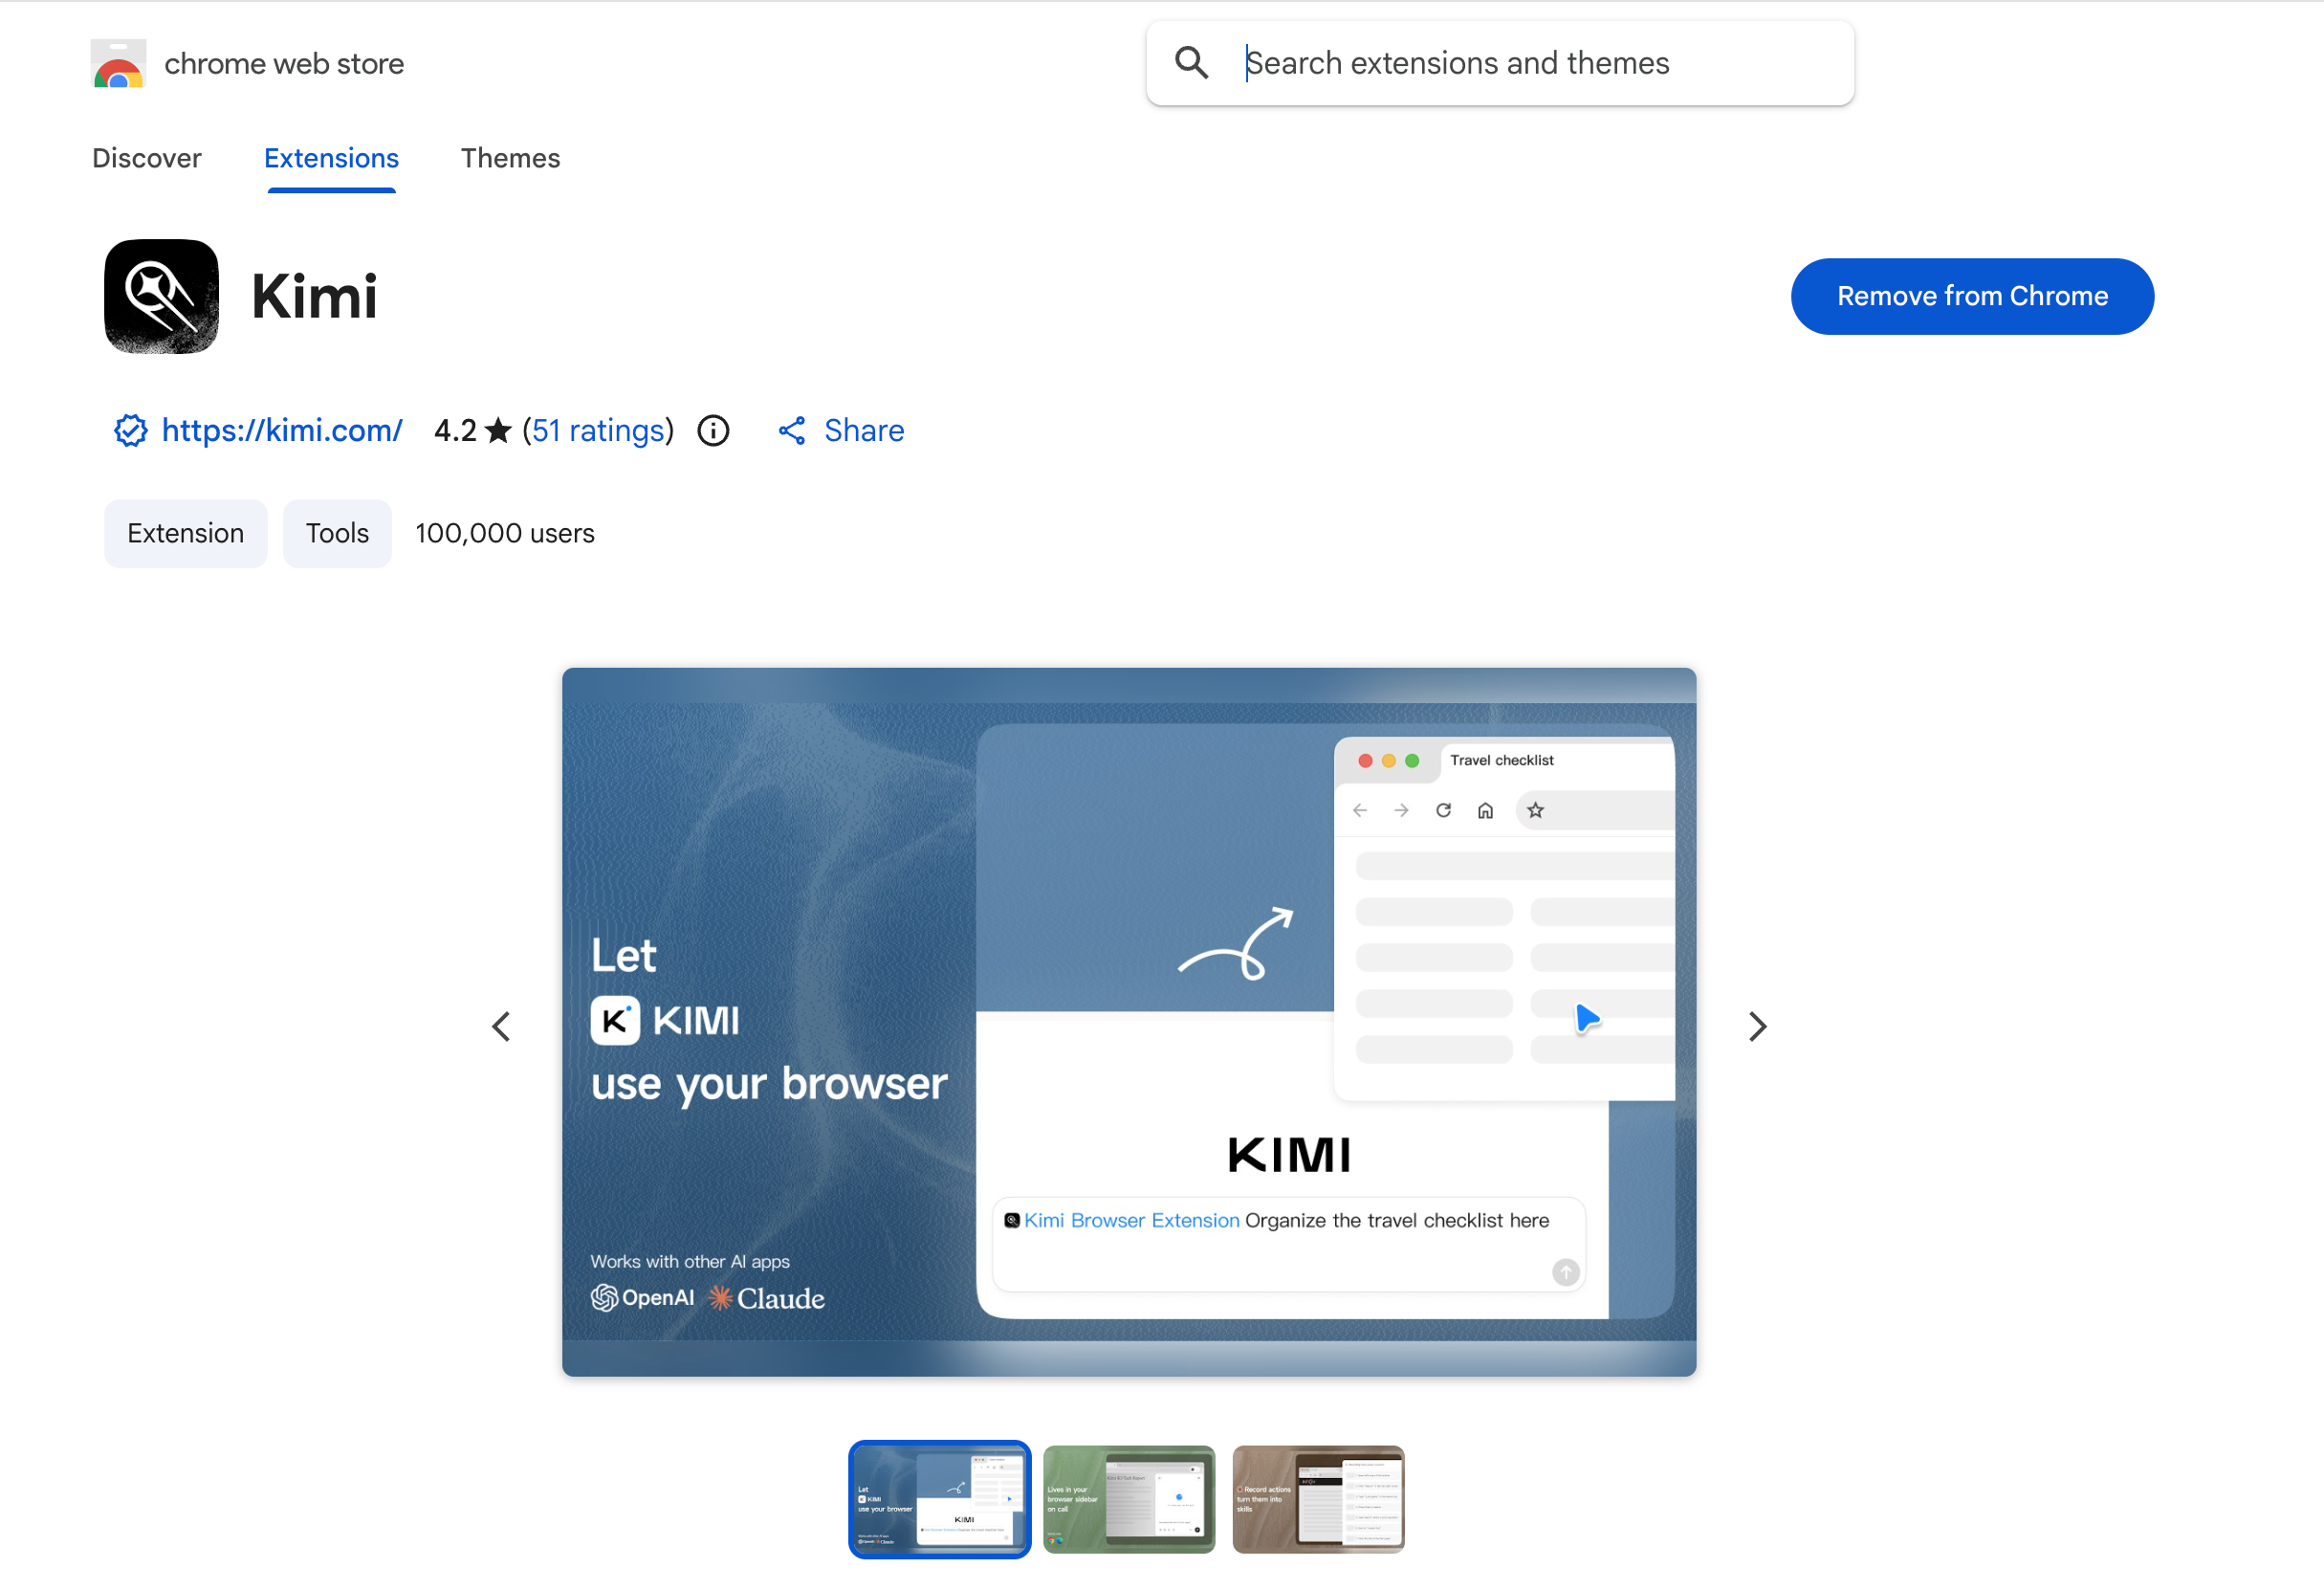Select the brown Record actions thumbnail

pos(1318,1499)
